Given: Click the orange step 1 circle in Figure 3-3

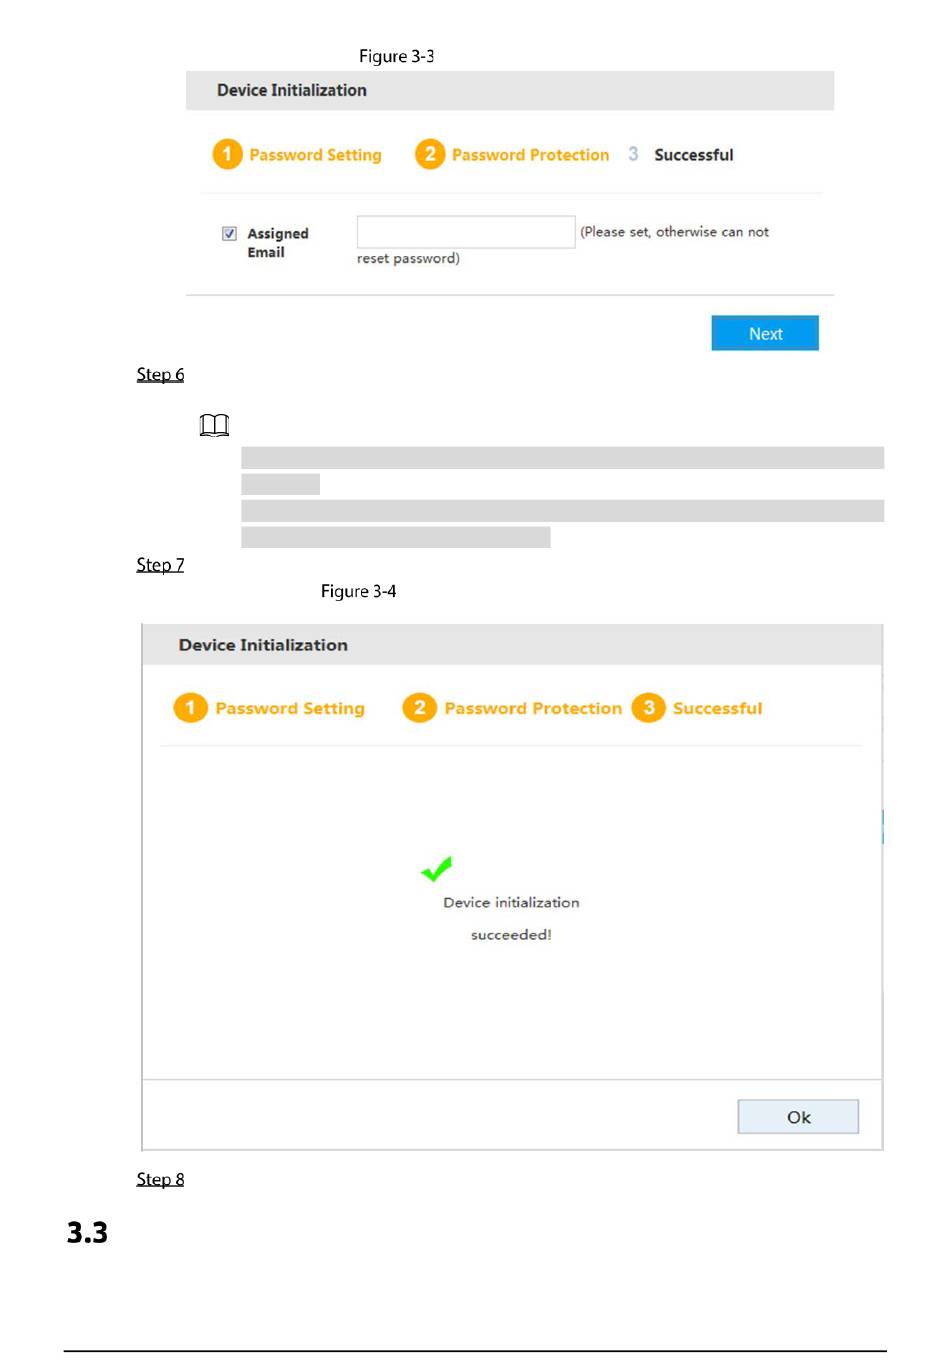Looking at the screenshot, I should point(228,154).
